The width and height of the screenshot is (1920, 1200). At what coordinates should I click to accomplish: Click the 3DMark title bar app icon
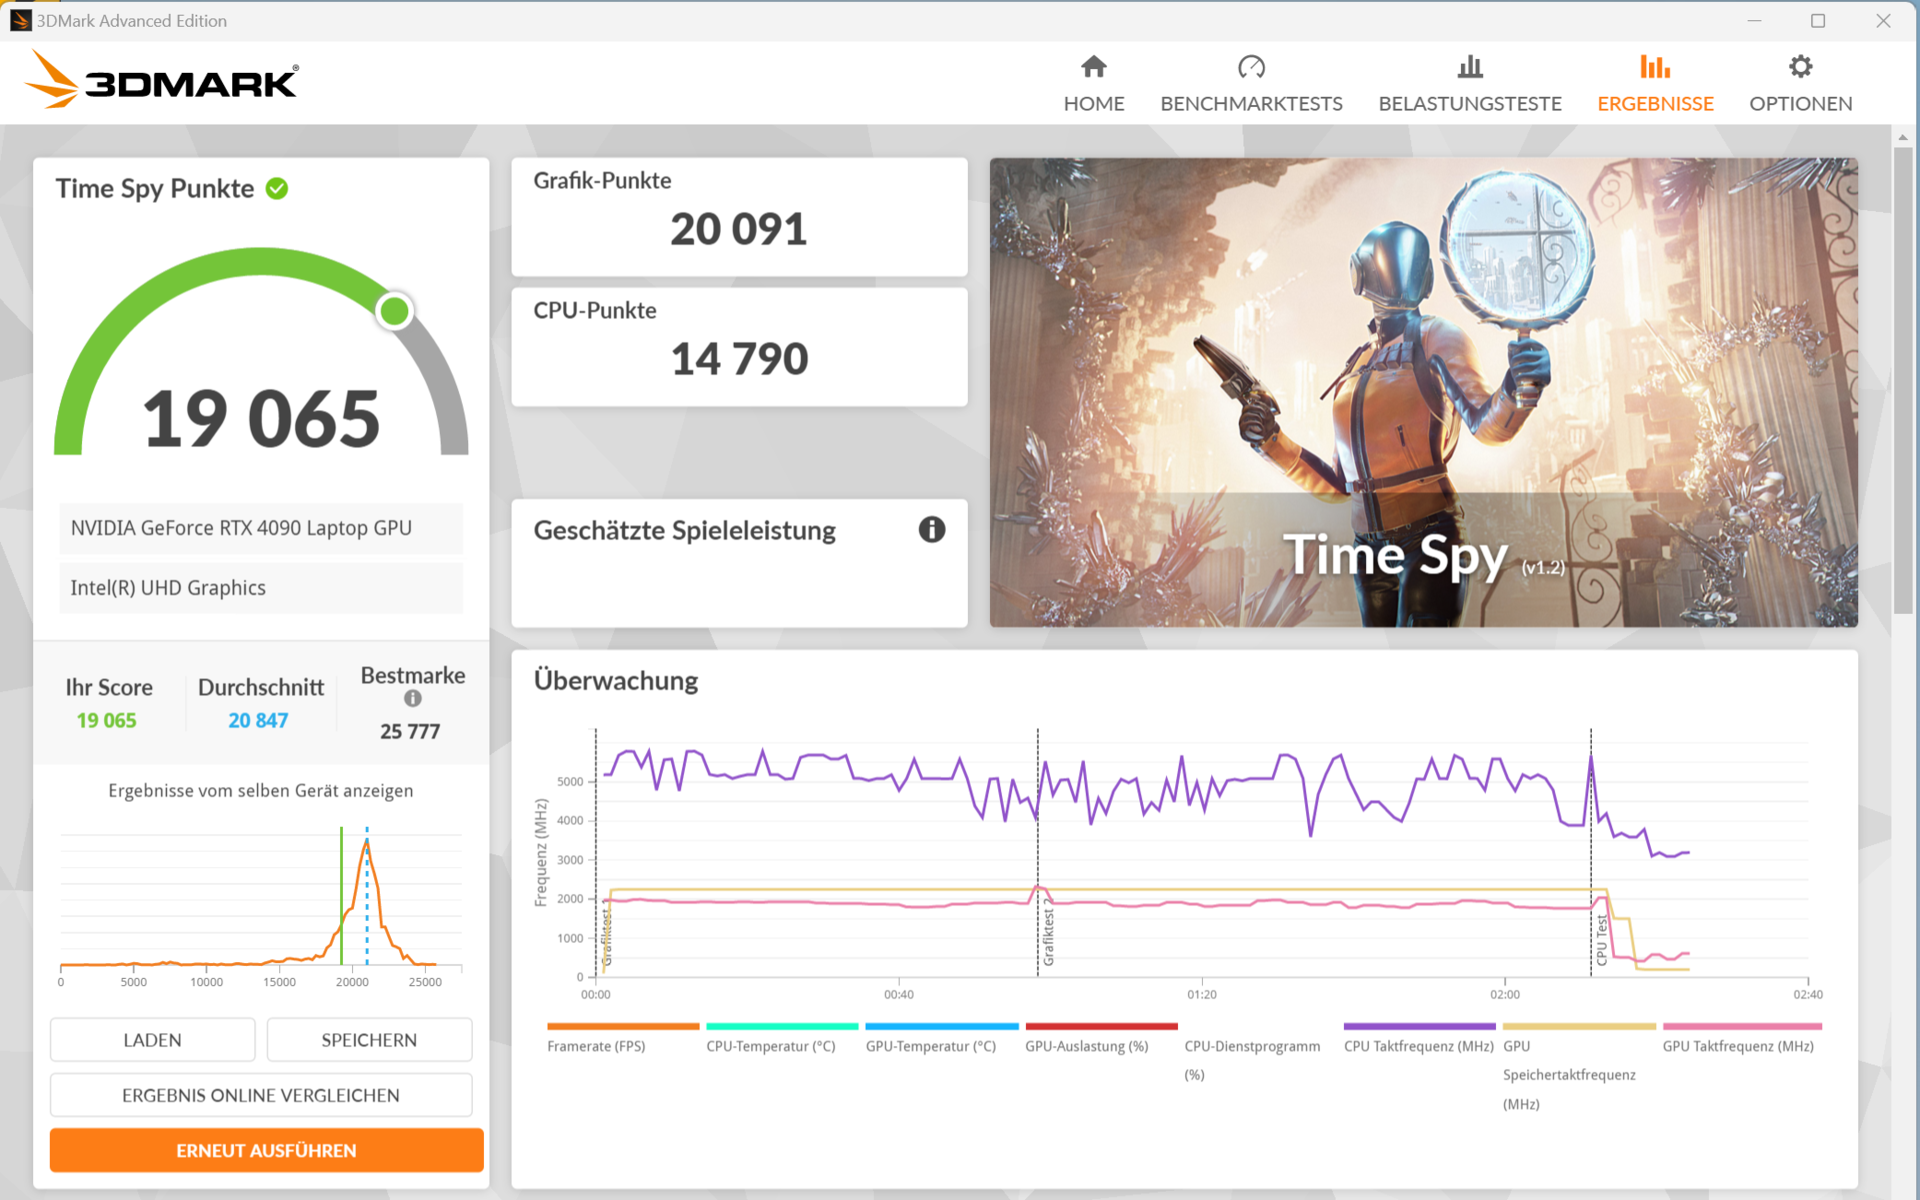20,20
